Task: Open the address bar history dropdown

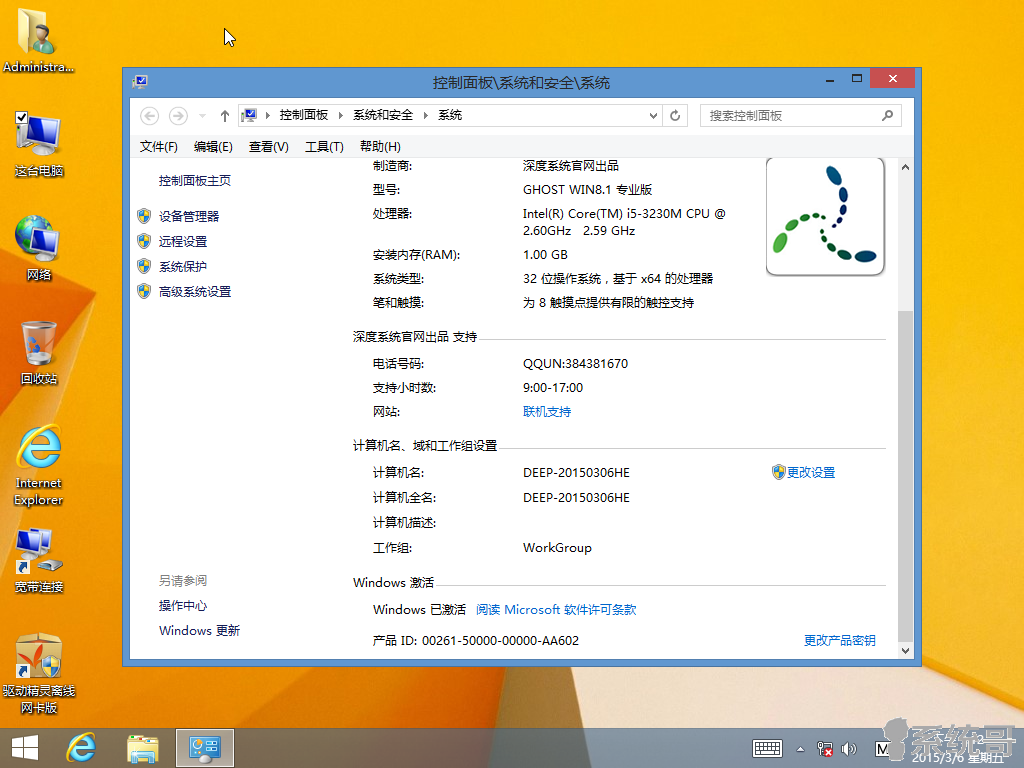Action: 653,116
